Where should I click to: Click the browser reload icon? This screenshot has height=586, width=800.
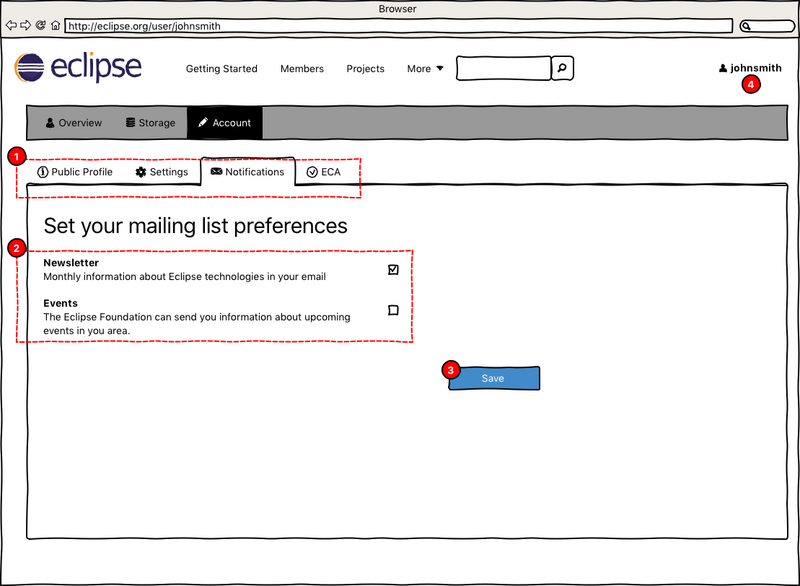tap(40, 25)
